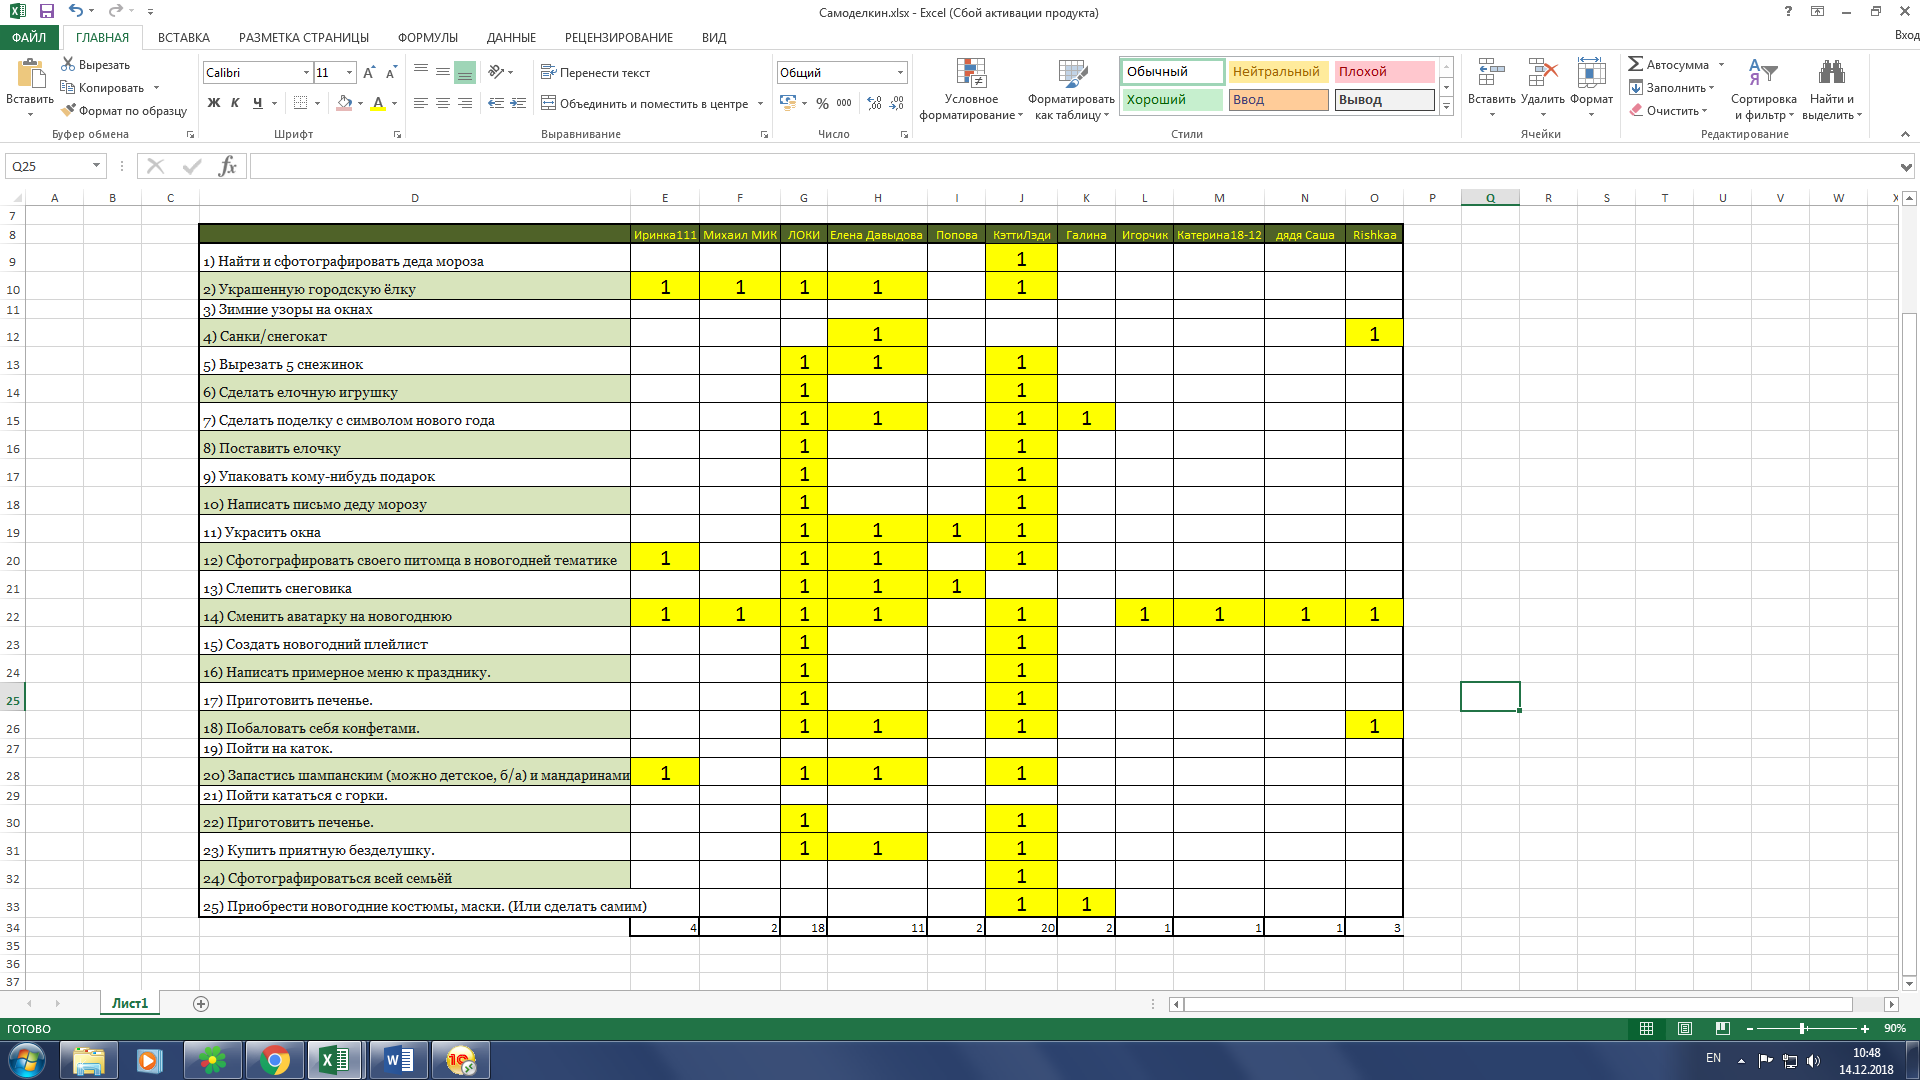The image size is (1920, 1080).
Task: Open the ФОРМУЛЫ ribbon tab
Action: point(427,37)
